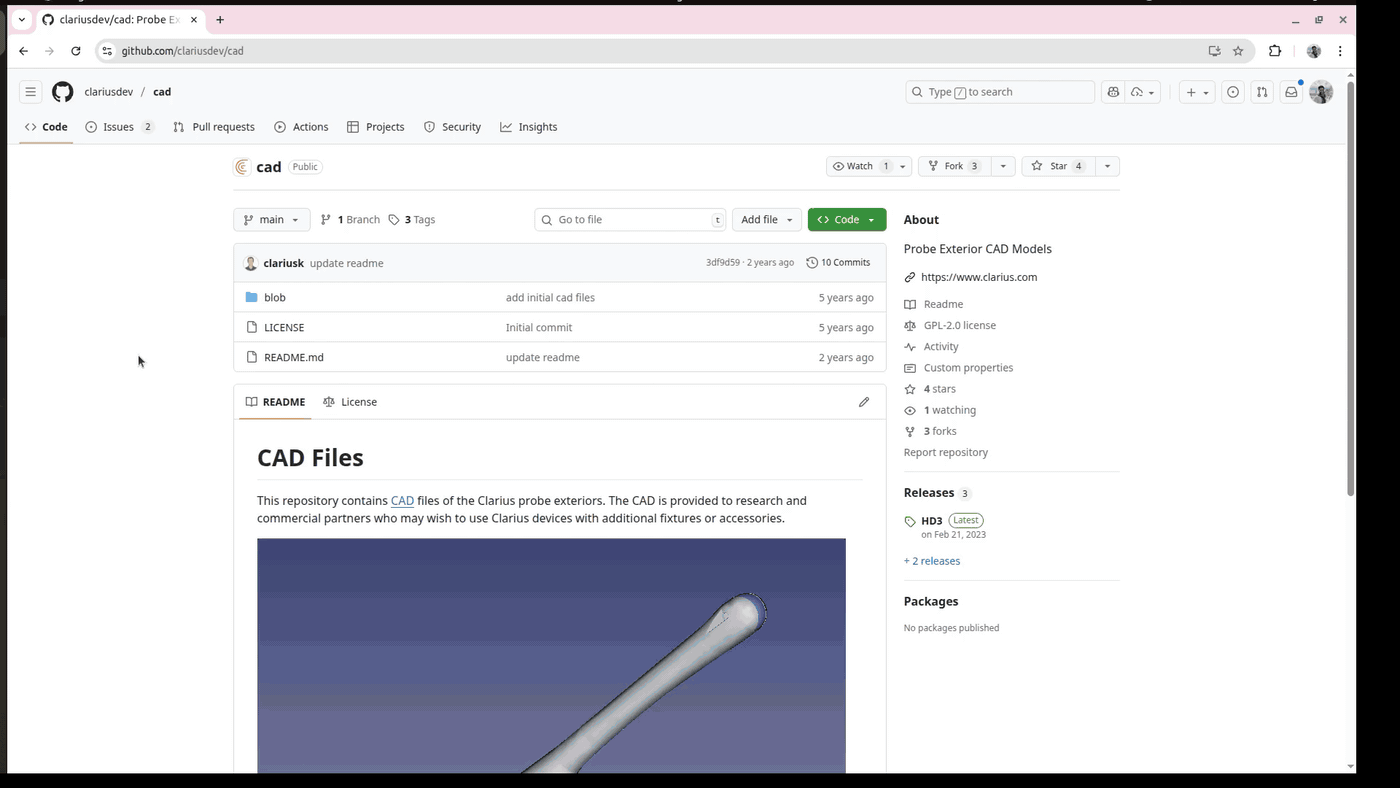The width and height of the screenshot is (1400, 788).
Task: Open the HD3 latest release
Action: click(932, 521)
